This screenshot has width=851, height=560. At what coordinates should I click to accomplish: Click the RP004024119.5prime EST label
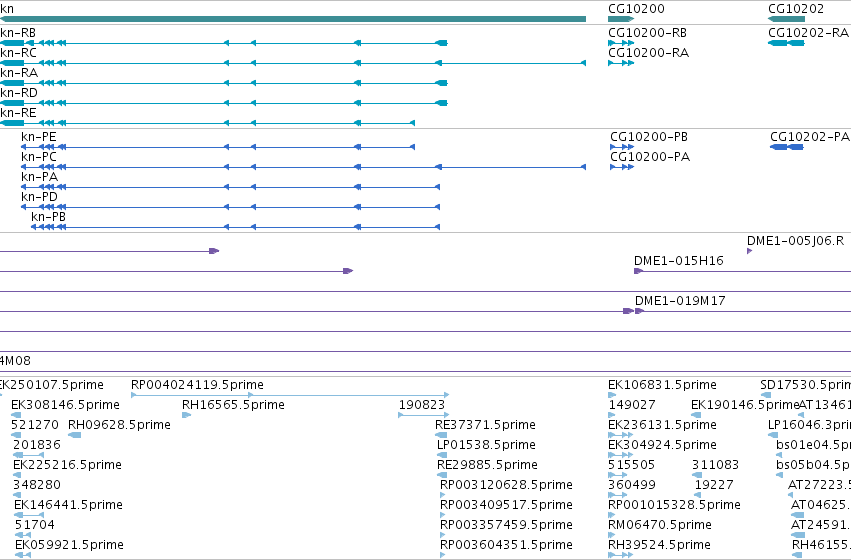[x=198, y=385]
